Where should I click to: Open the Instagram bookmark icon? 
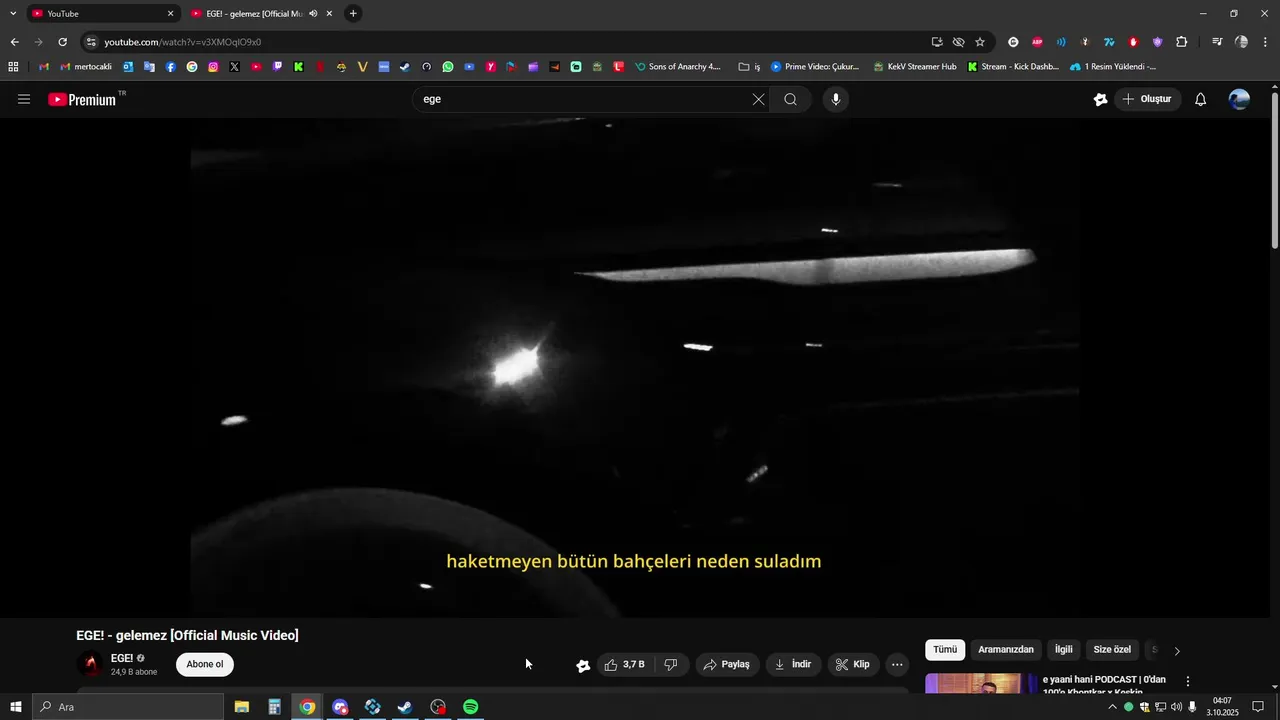point(213,67)
